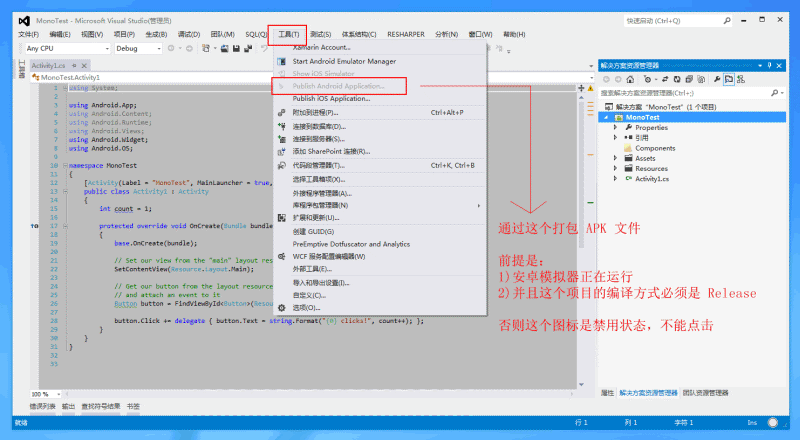
Task: Toggle Show All Files in Solution Explorer
Action: point(700,78)
